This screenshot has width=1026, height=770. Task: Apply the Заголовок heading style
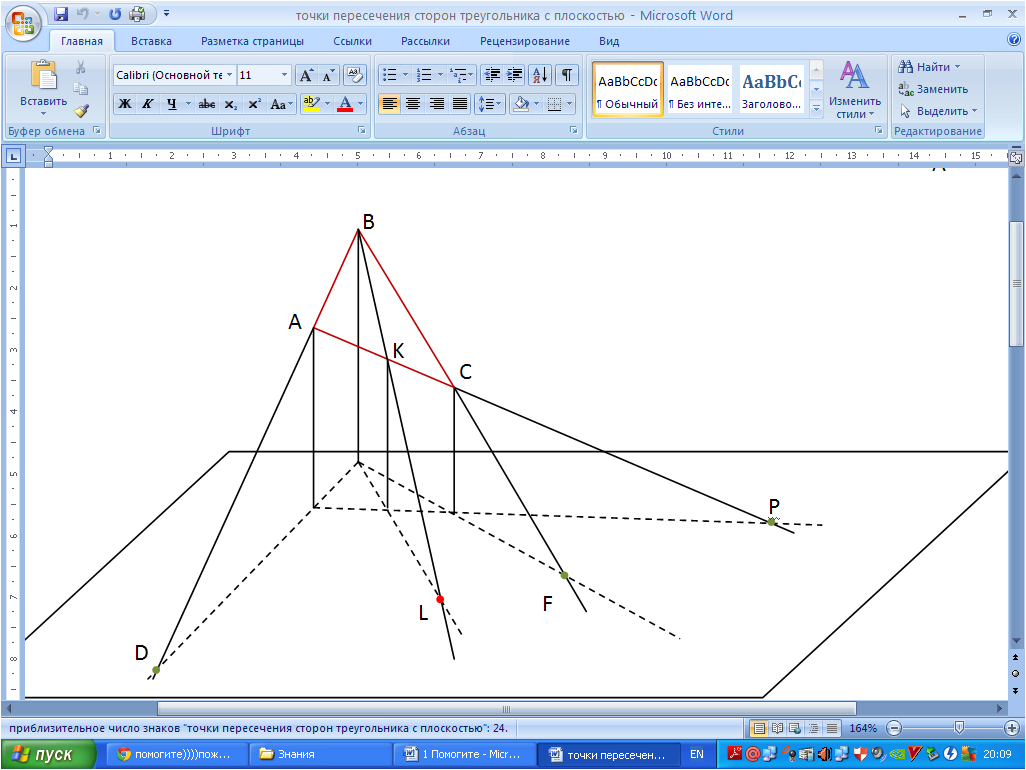coord(771,90)
